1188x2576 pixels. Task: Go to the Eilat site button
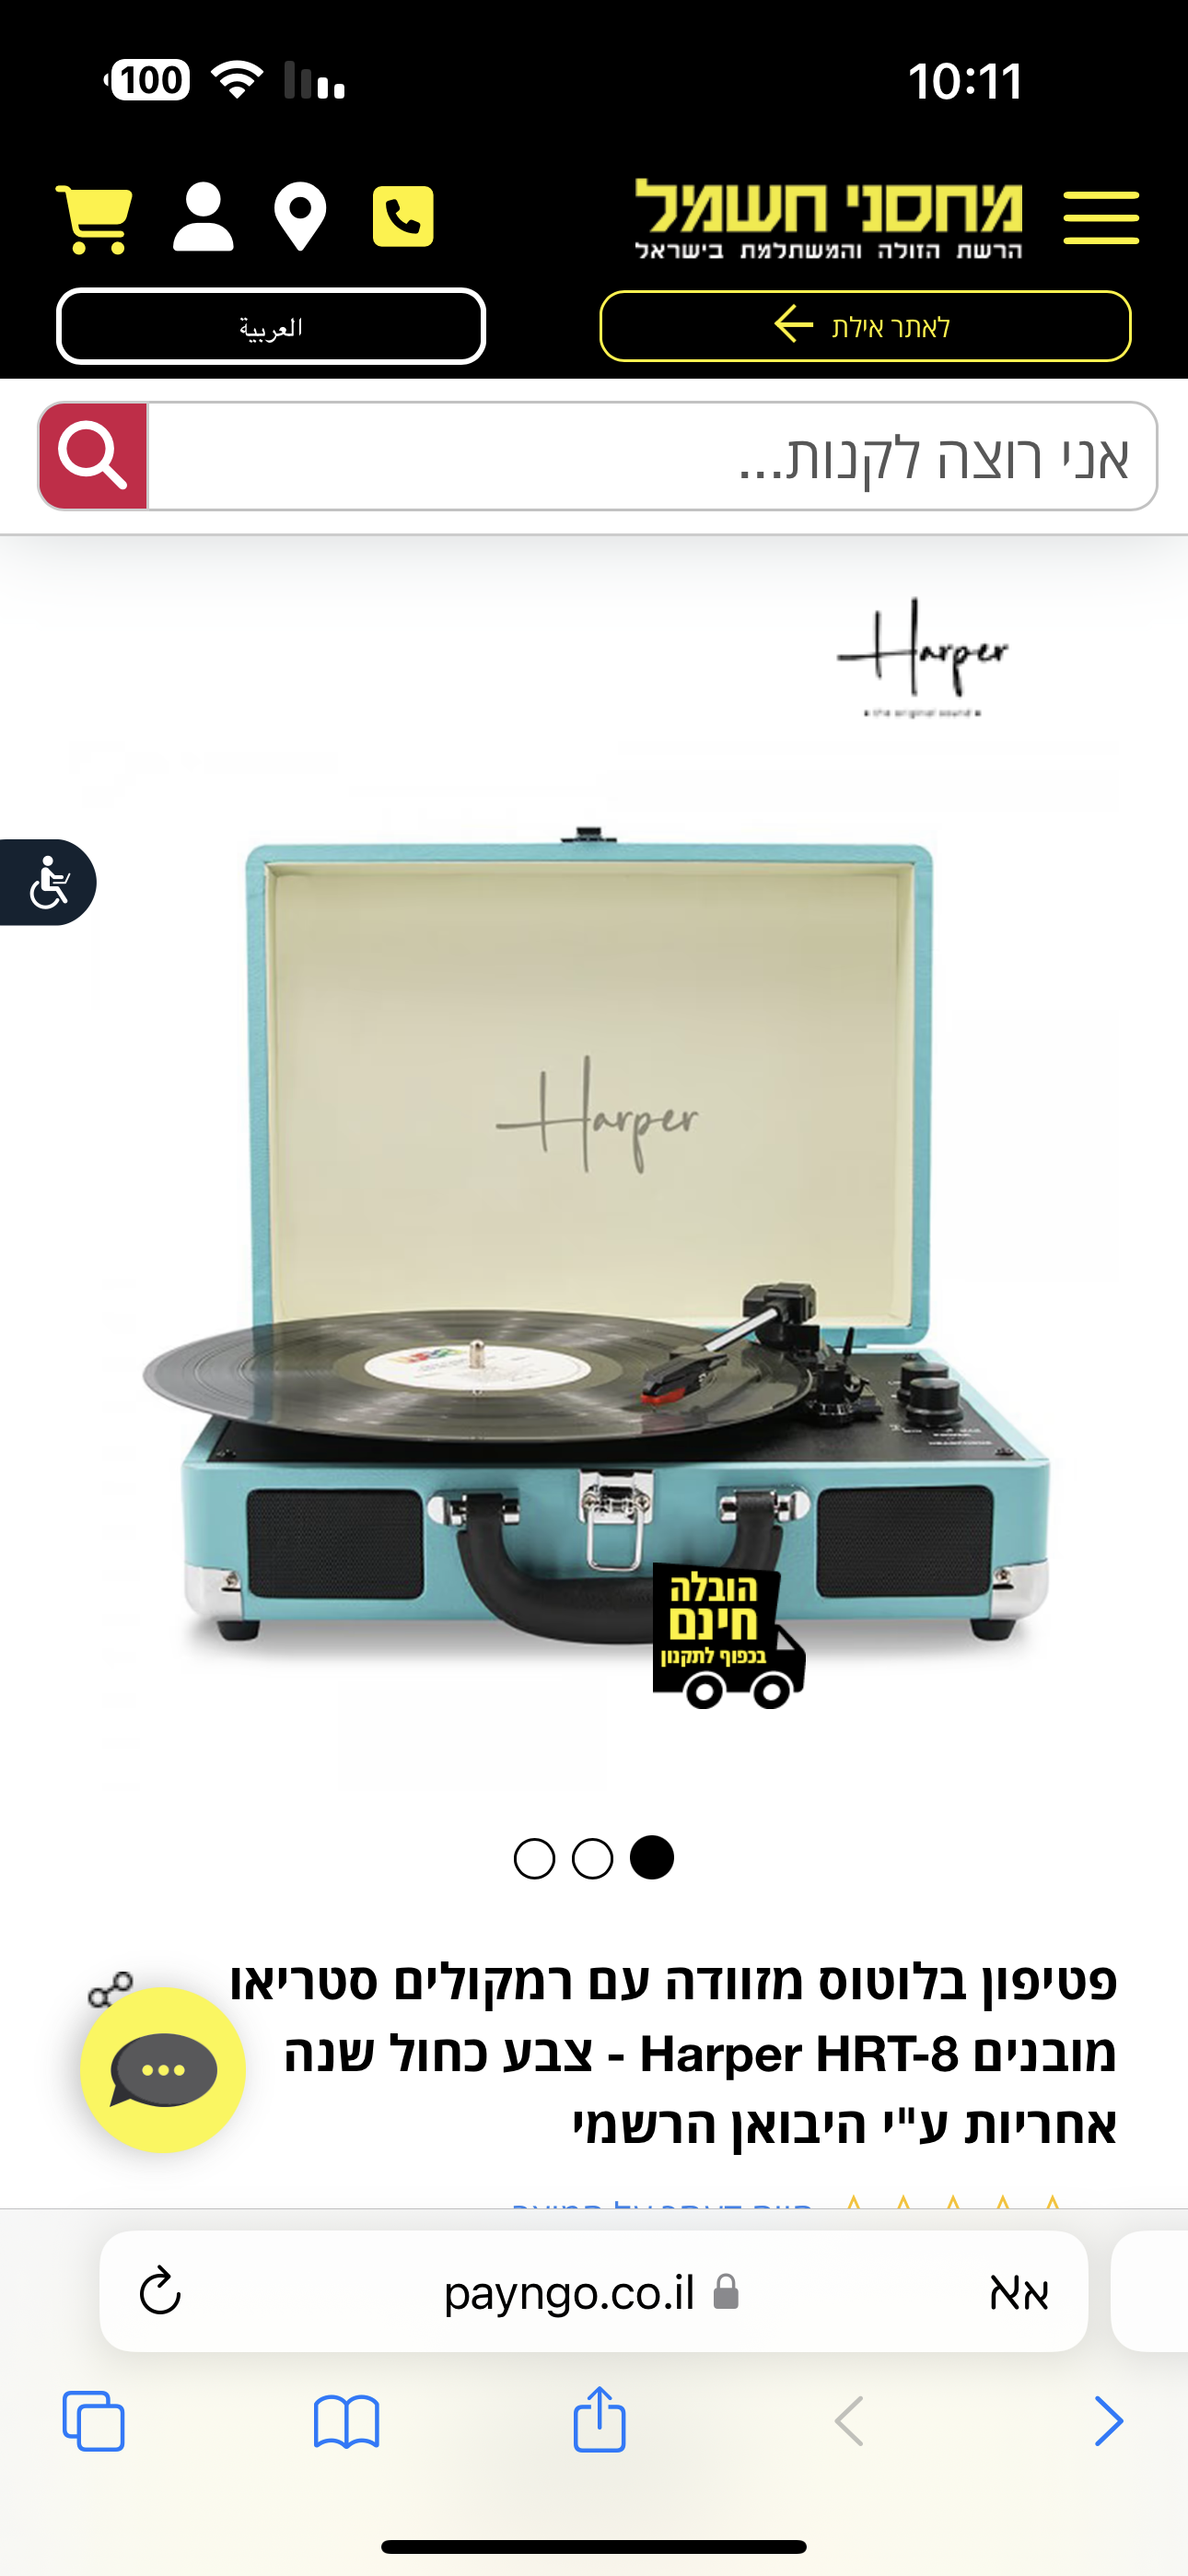(x=865, y=326)
